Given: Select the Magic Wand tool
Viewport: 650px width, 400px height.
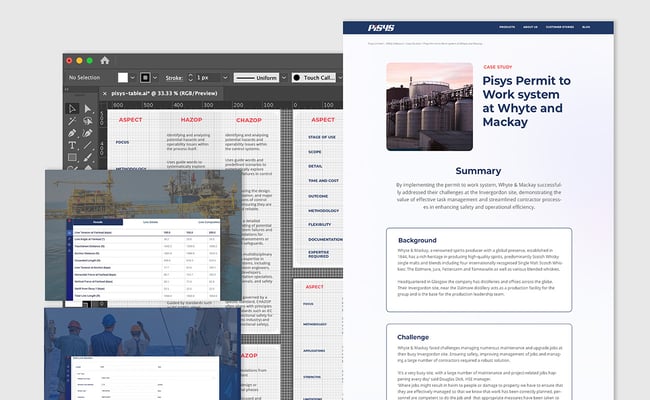Looking at the screenshot, I should [72, 121].
